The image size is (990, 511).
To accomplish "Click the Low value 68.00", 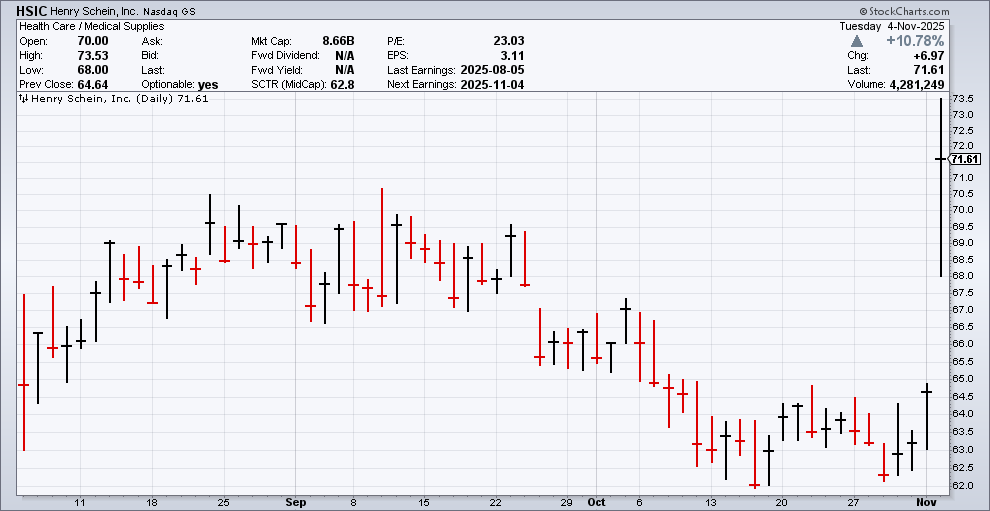I will [95, 70].
